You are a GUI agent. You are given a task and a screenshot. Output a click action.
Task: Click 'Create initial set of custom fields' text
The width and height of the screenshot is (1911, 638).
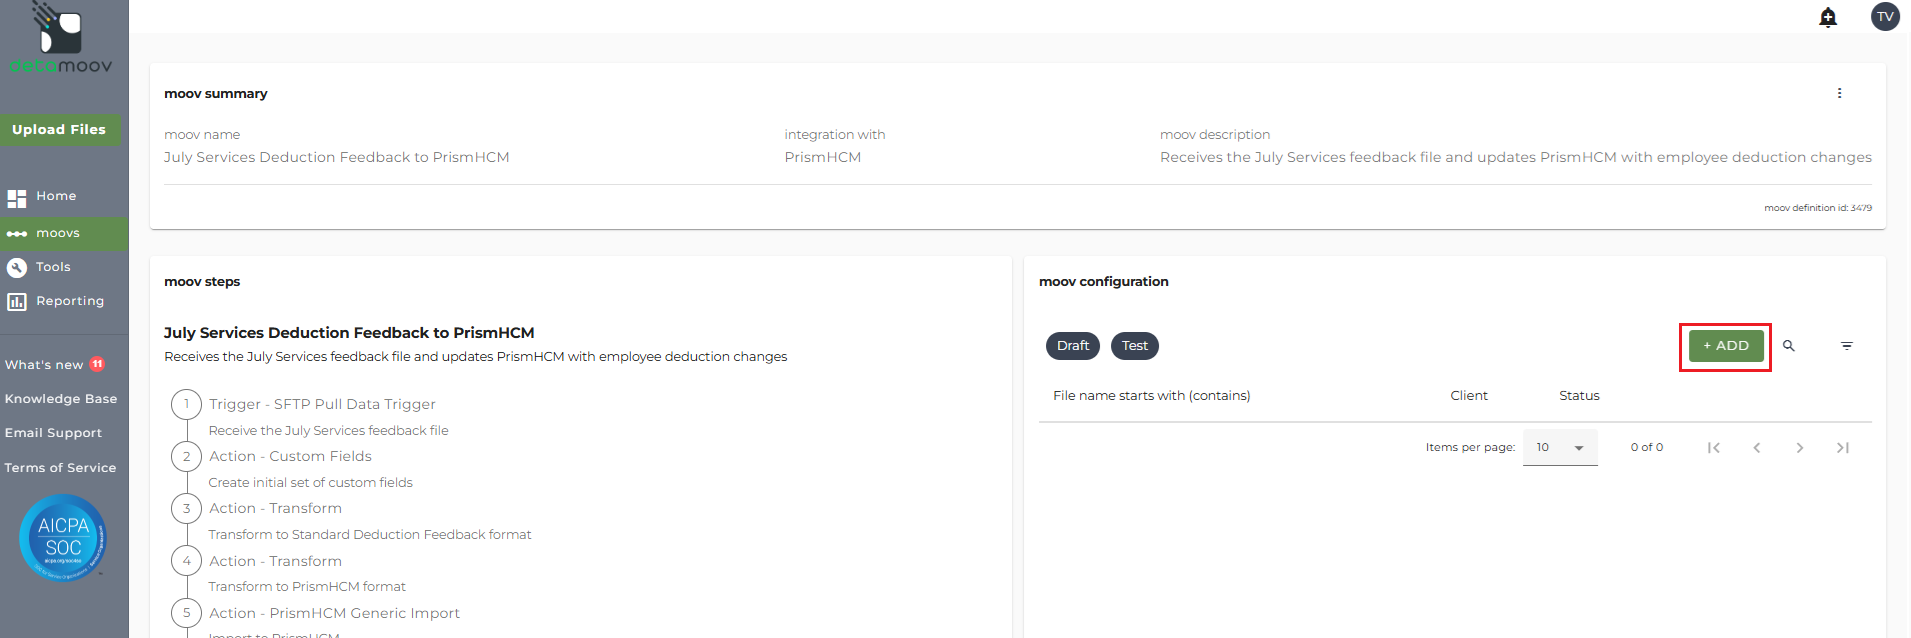[x=310, y=483]
